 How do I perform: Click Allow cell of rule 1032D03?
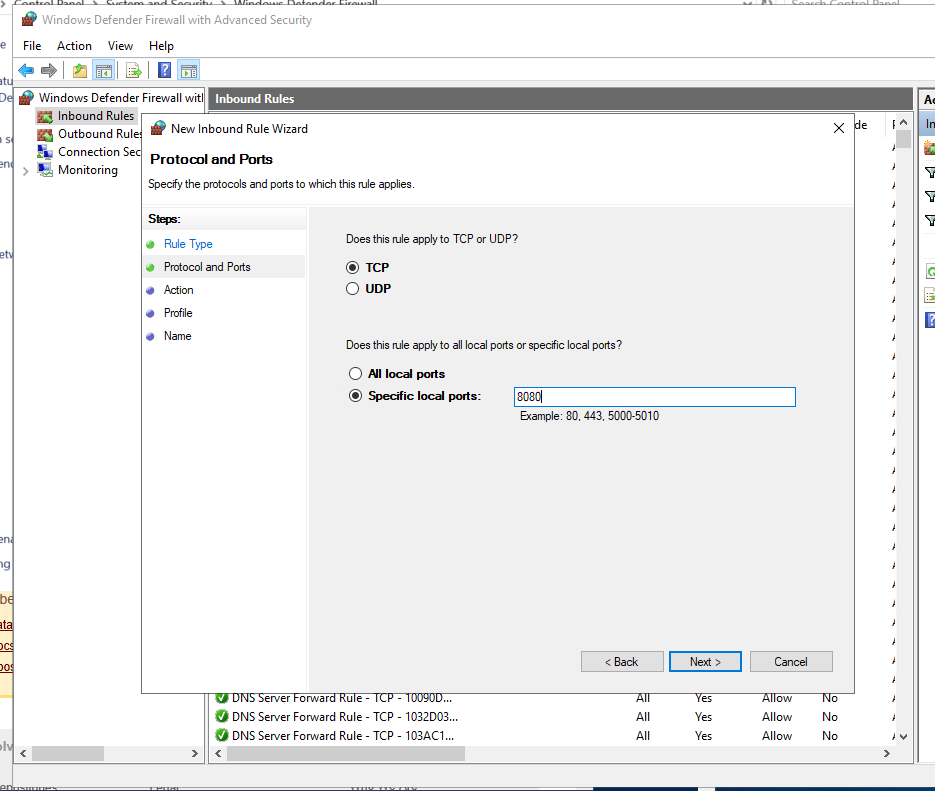tap(777, 716)
